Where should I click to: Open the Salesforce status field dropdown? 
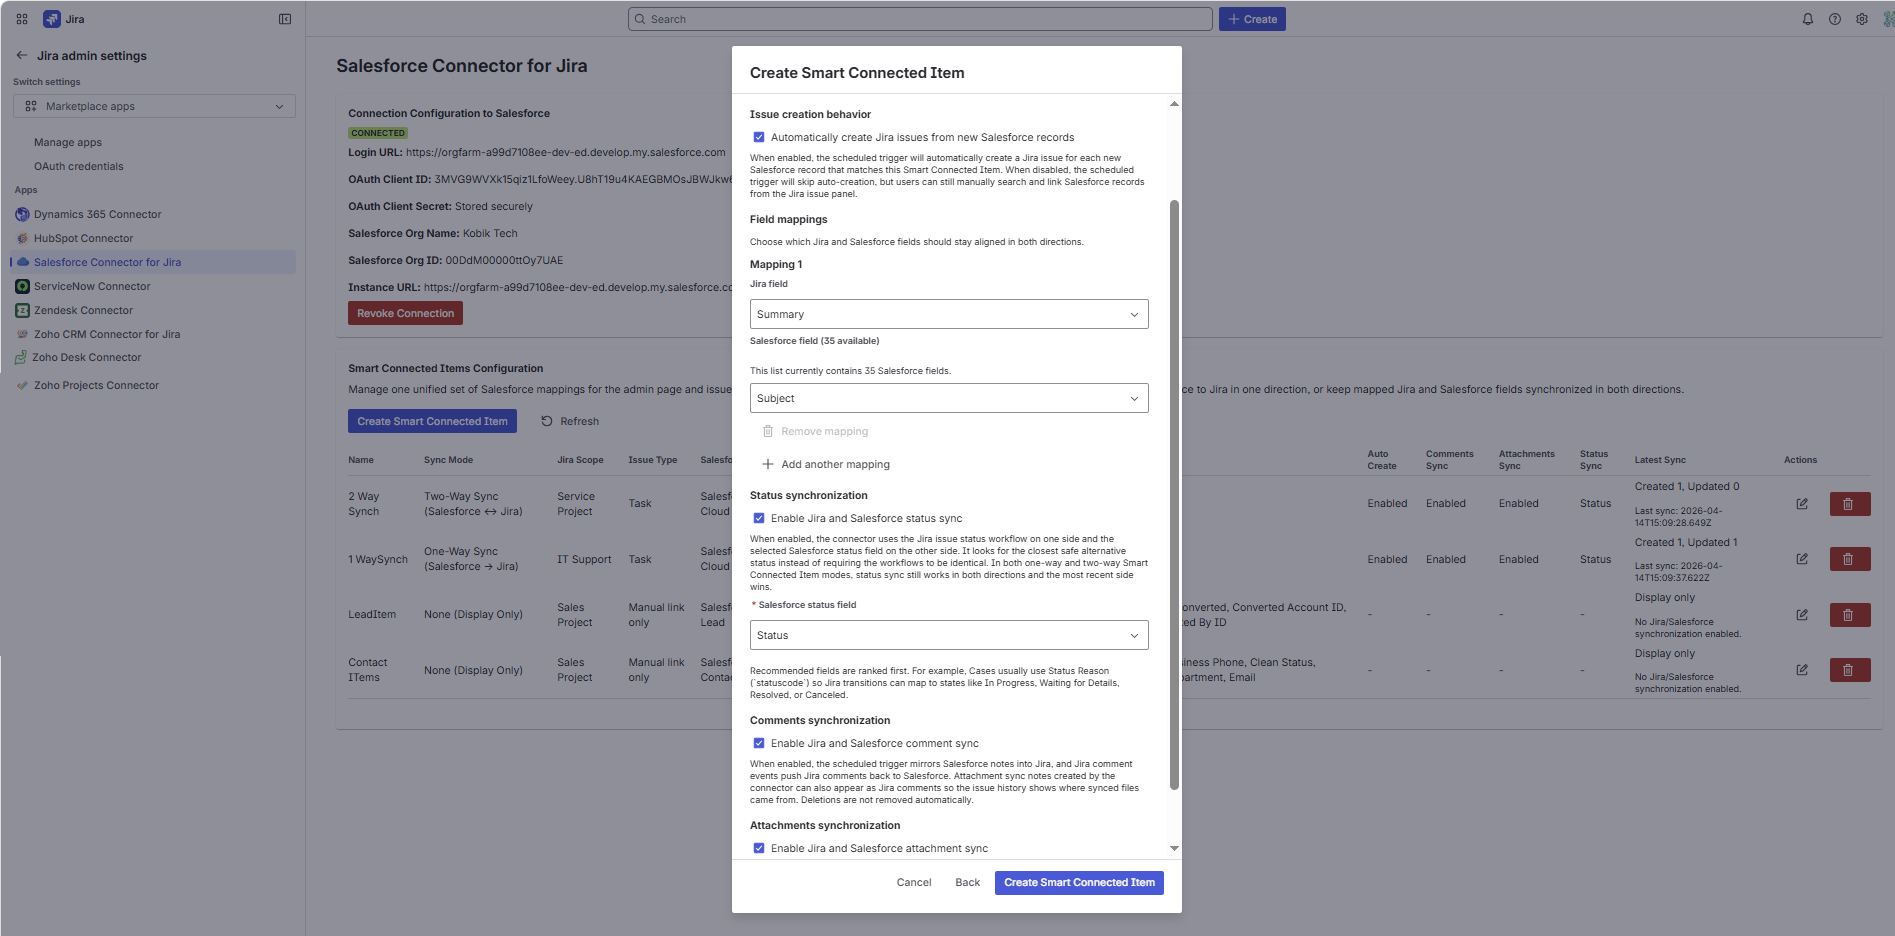click(x=948, y=635)
